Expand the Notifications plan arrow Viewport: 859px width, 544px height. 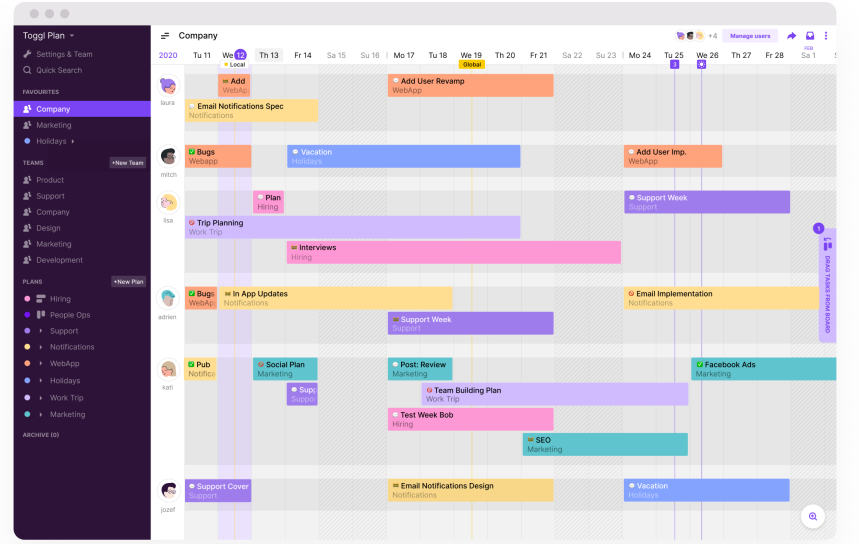pyautogui.click(x=41, y=347)
